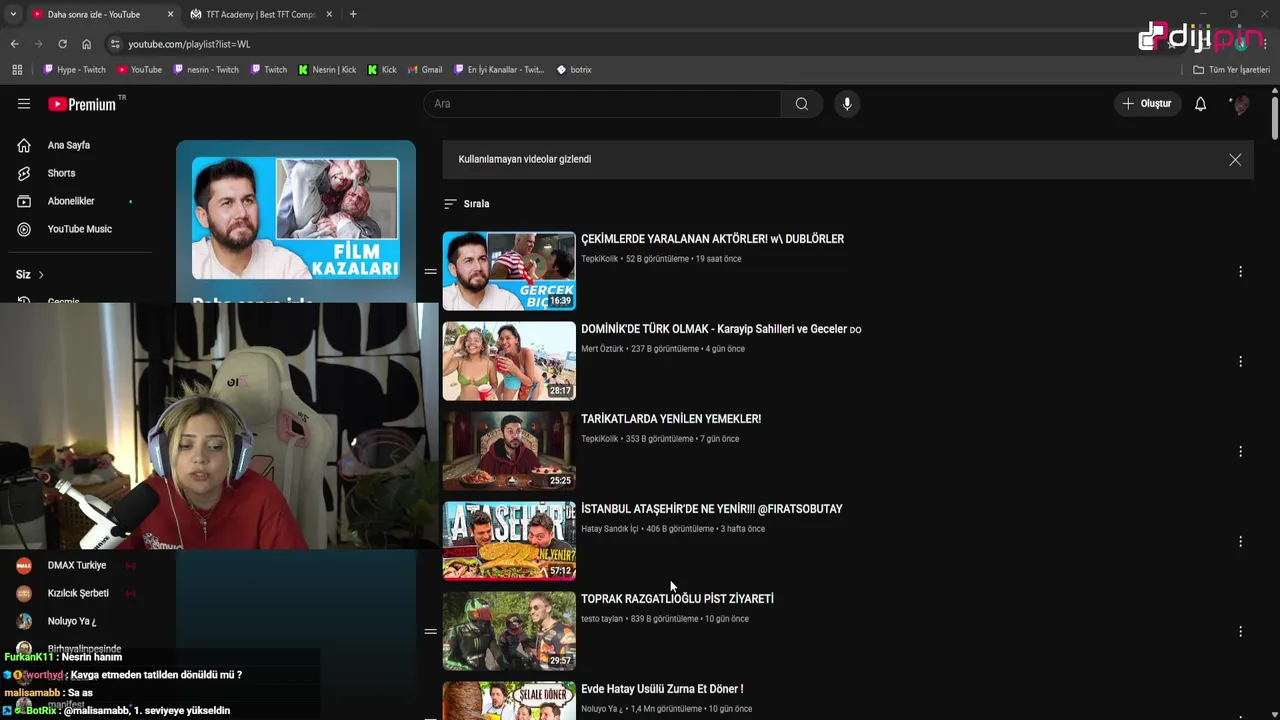Viewport: 1280px width, 720px height.
Task: Click drag handle of ÇEKİMLERDE YARALANAN AKTÖRLER row
Action: (430, 272)
